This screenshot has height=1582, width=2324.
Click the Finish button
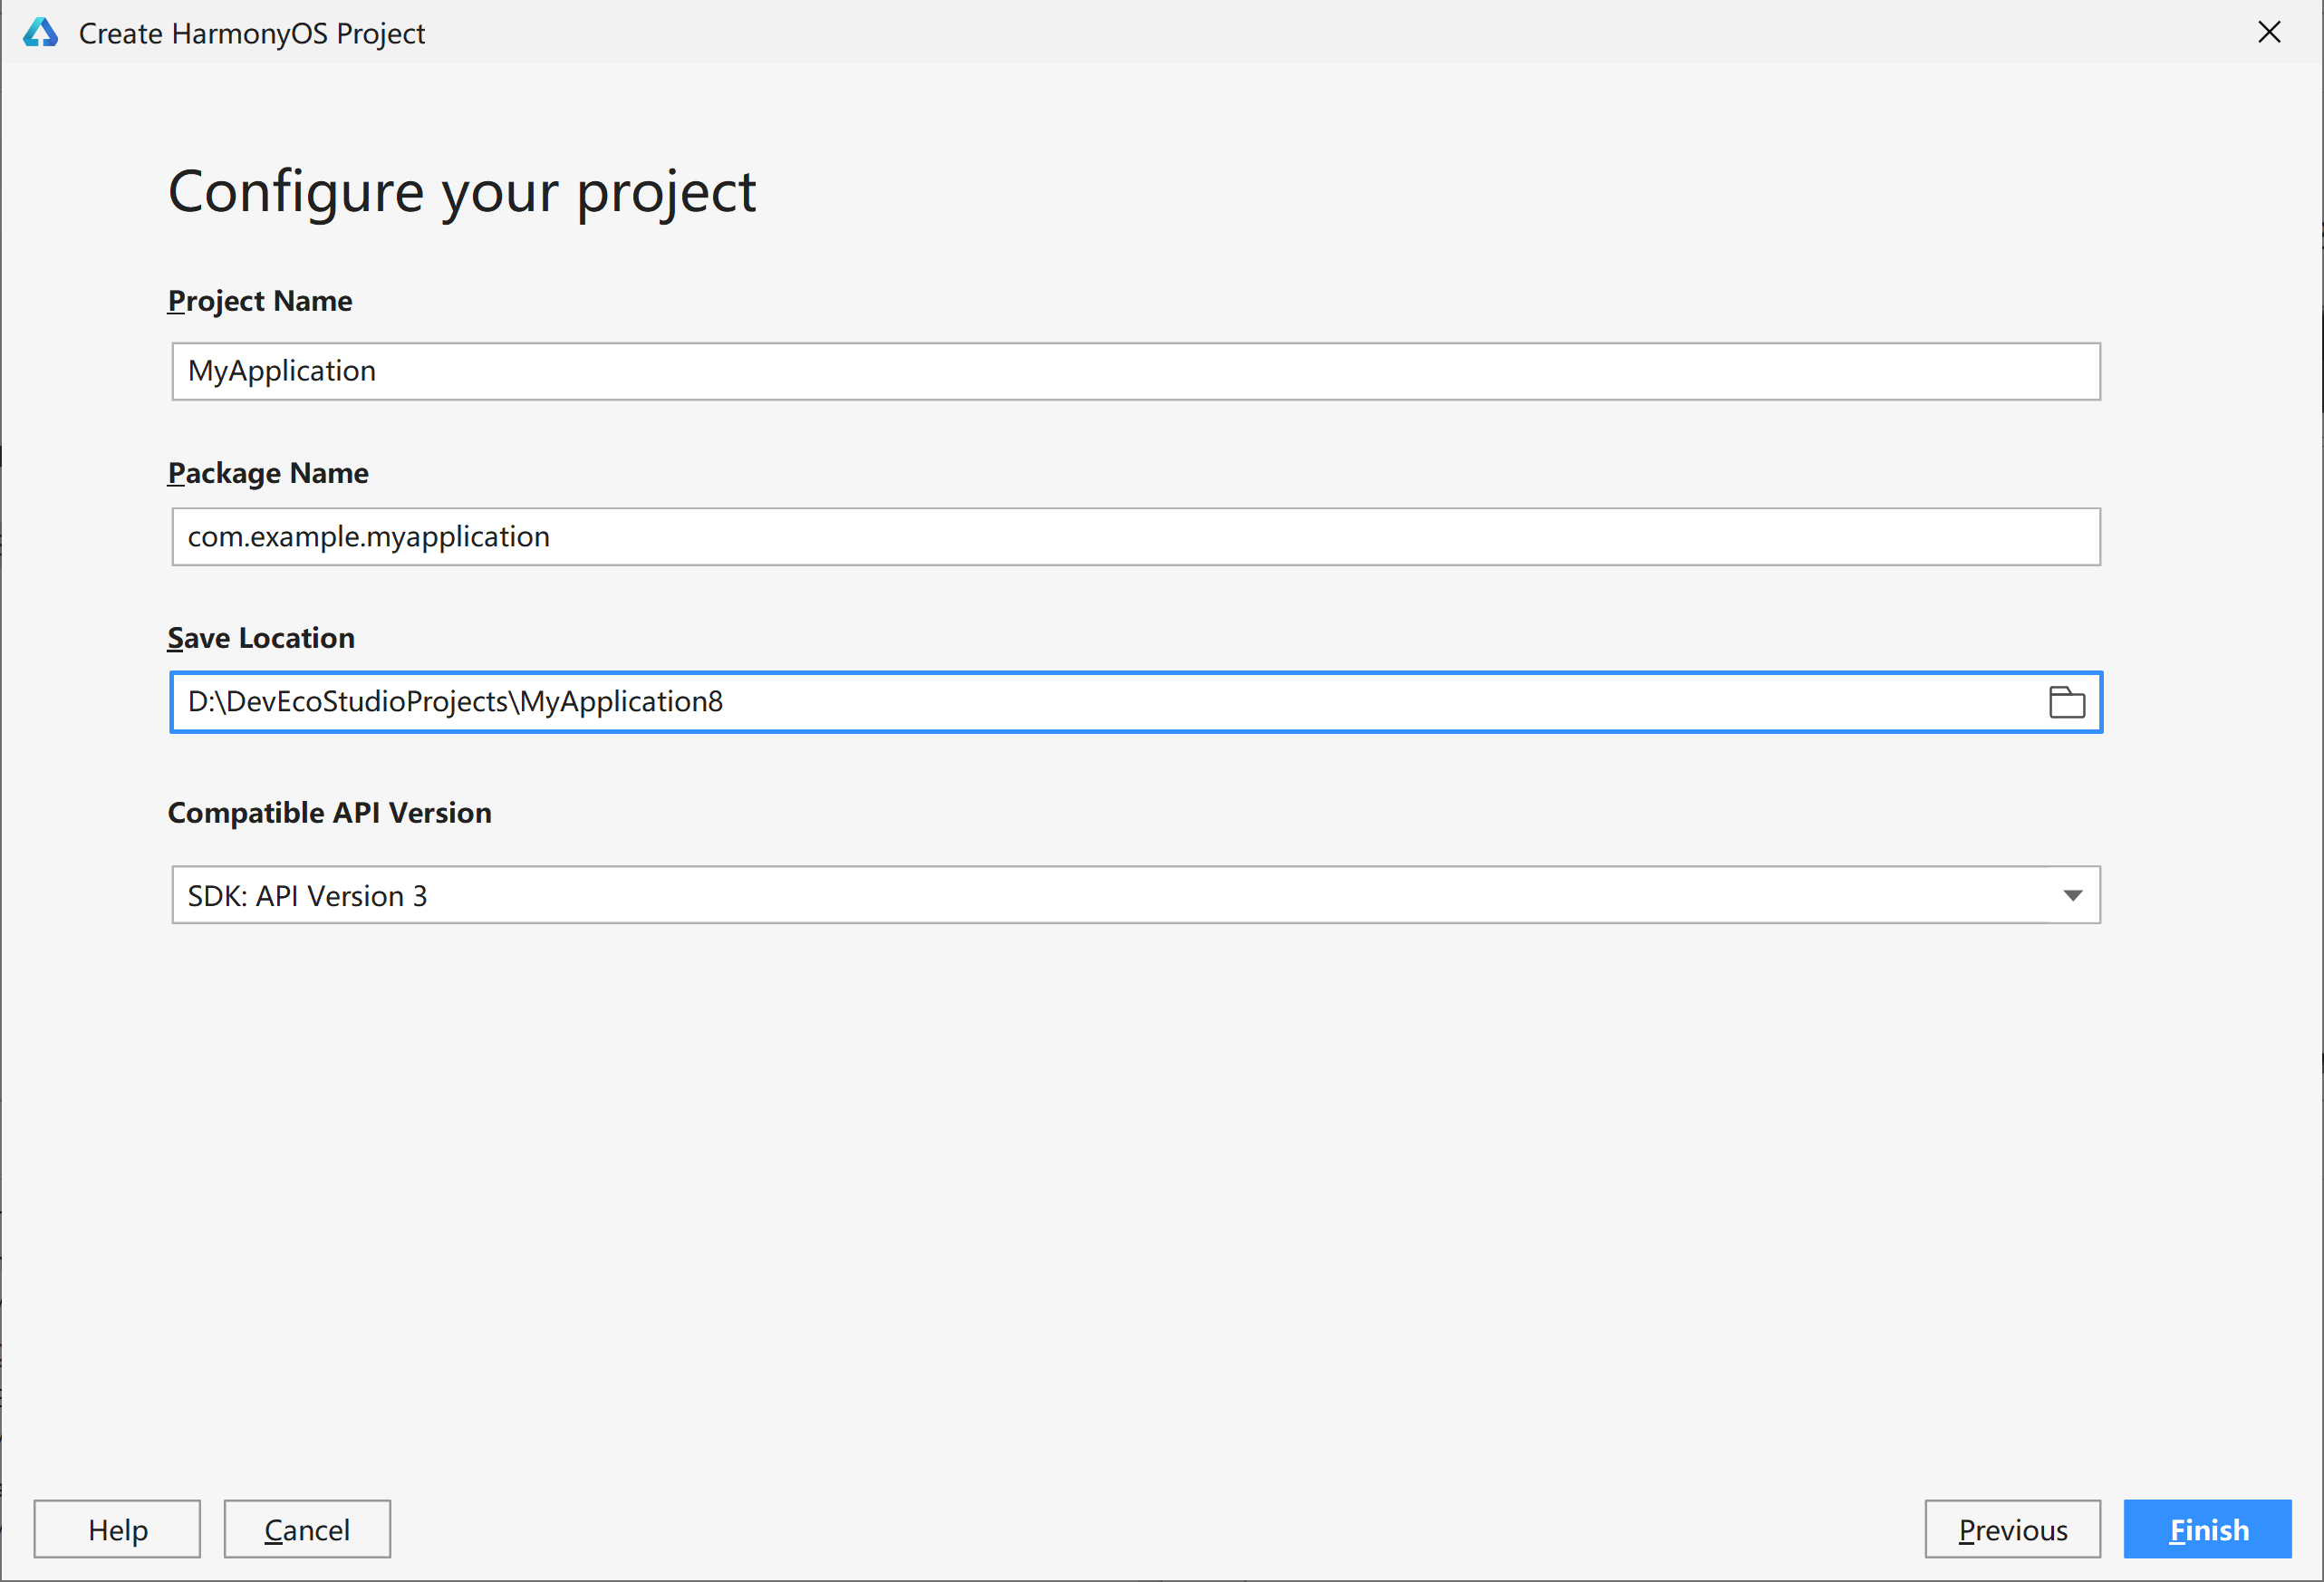click(2207, 1529)
